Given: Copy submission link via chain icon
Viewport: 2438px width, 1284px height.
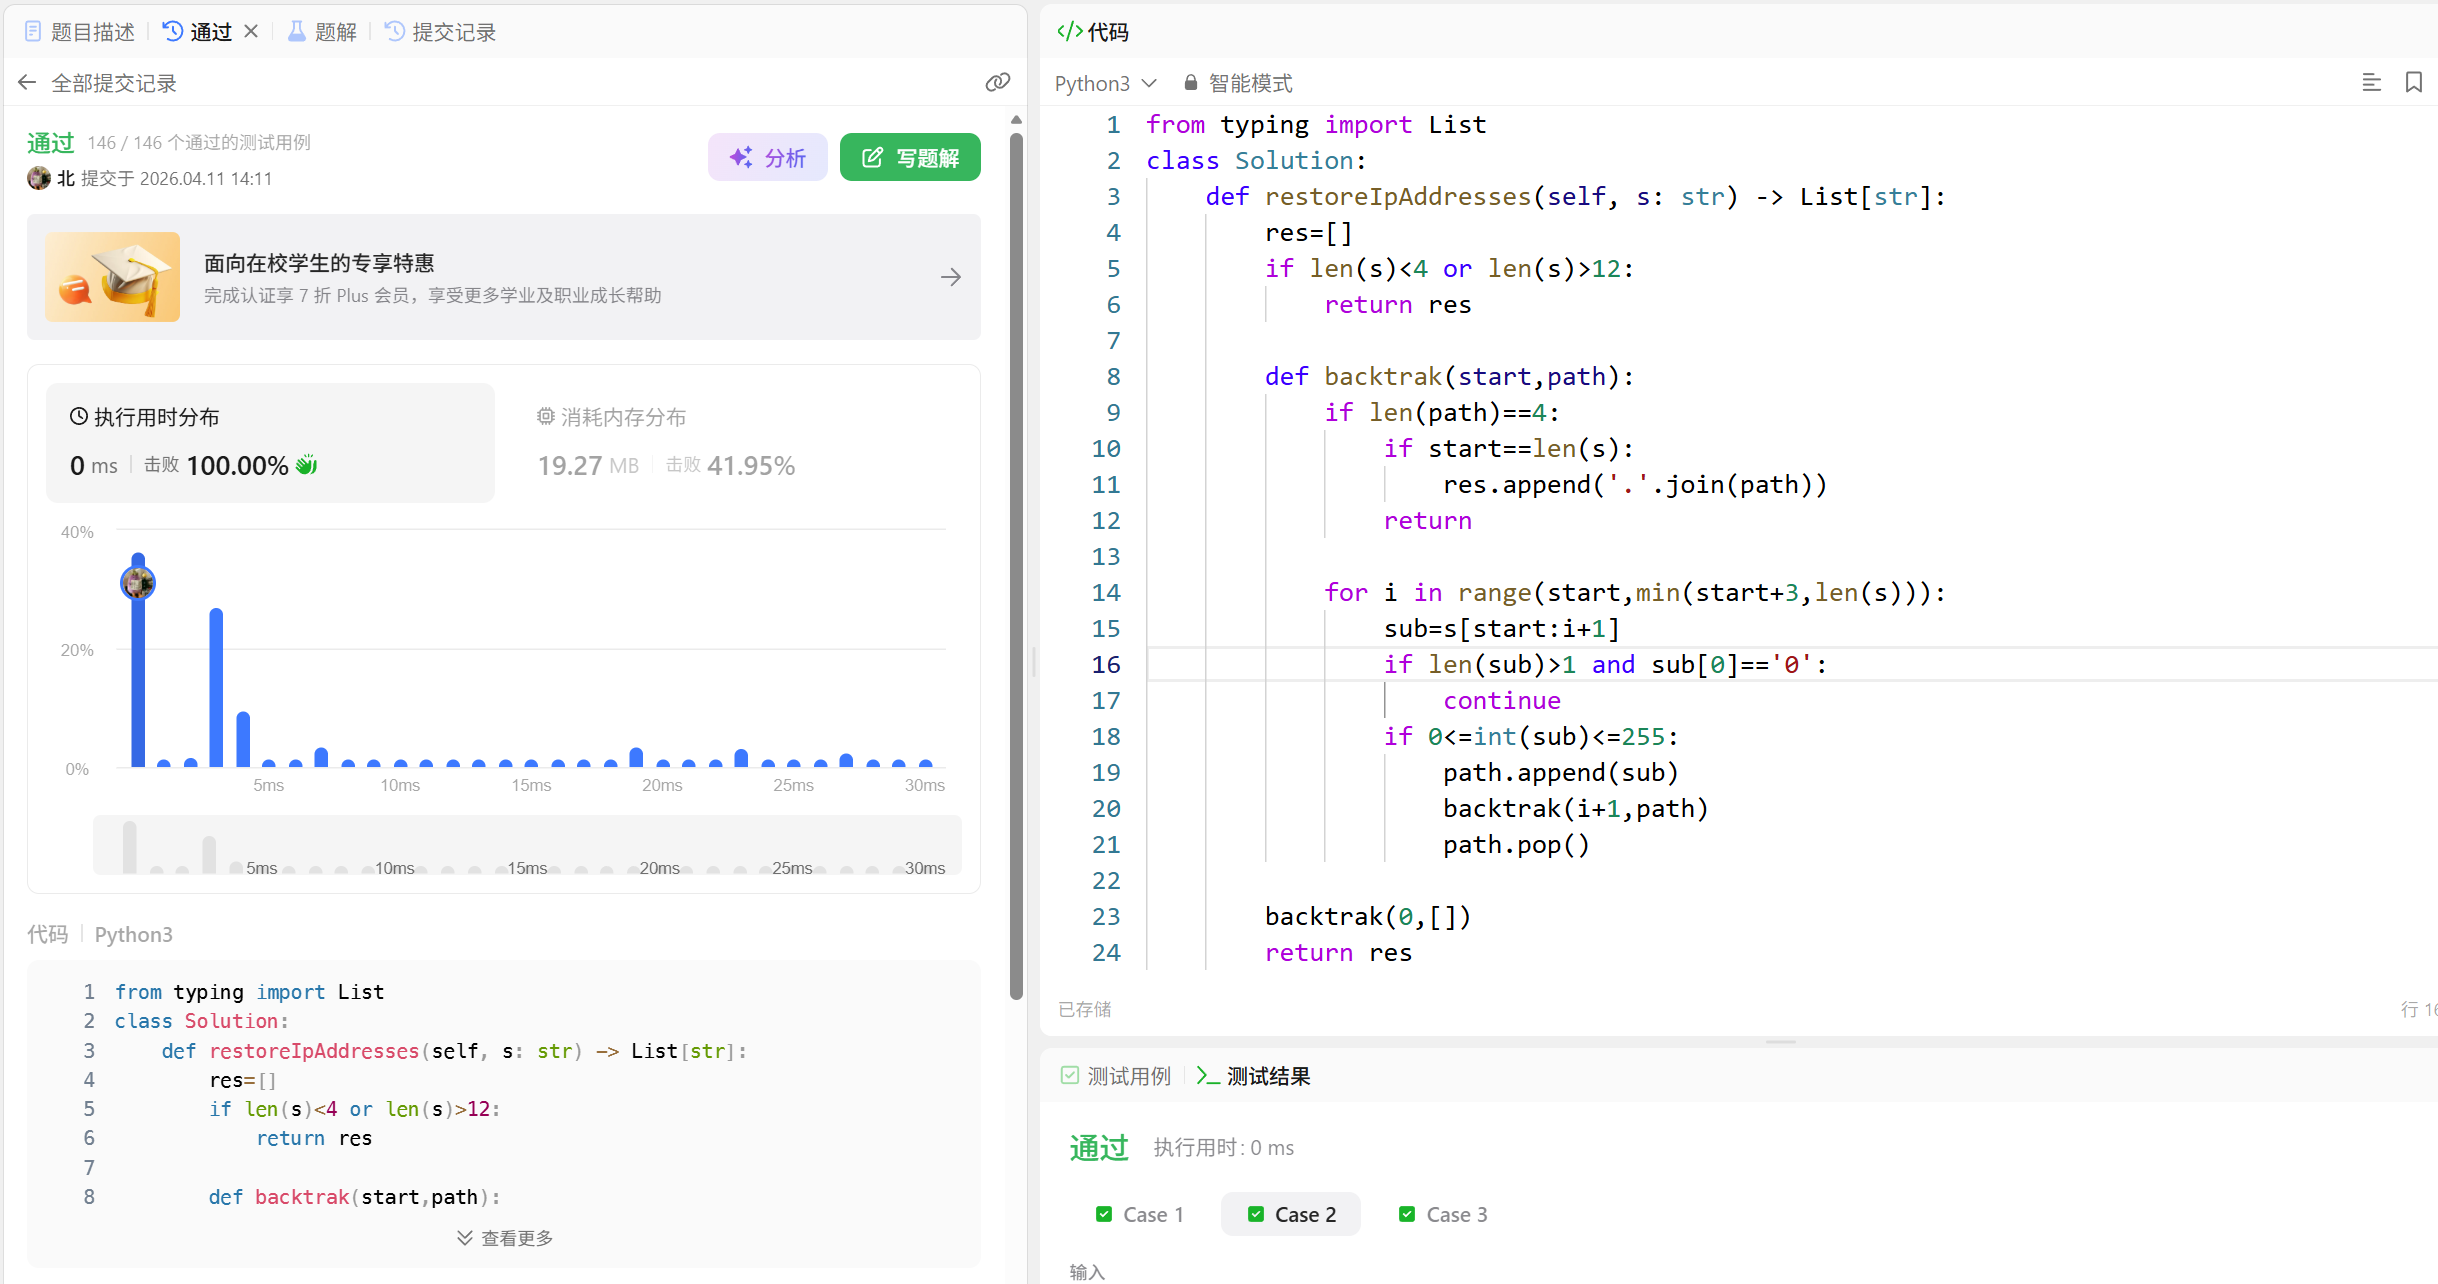Looking at the screenshot, I should [x=997, y=83].
